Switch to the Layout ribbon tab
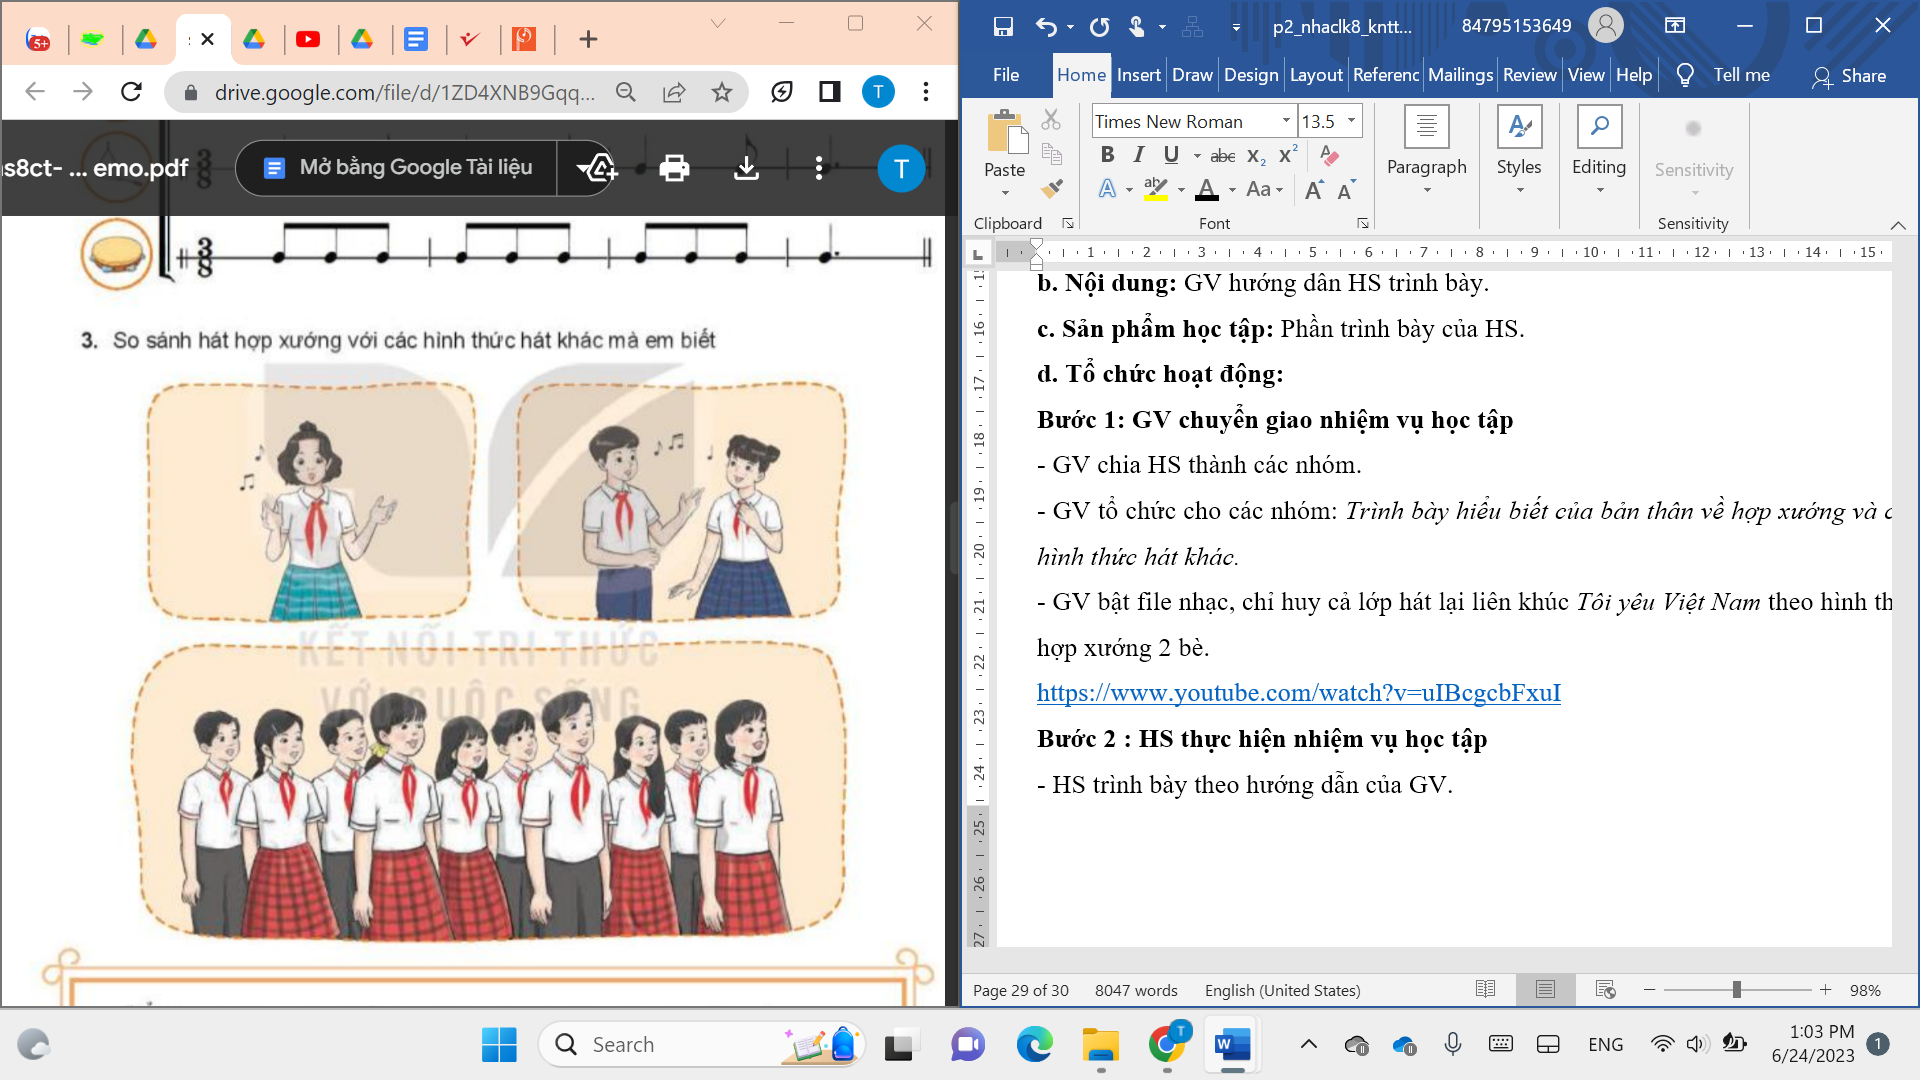The image size is (1920, 1080). (1316, 75)
